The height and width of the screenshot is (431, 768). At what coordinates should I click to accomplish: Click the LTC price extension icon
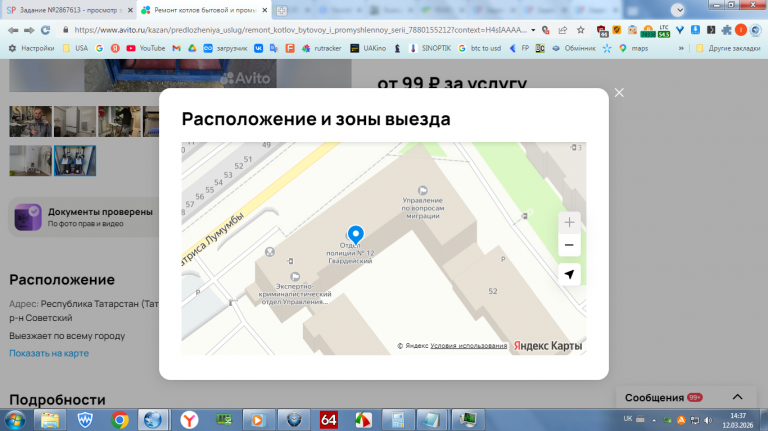click(x=664, y=30)
